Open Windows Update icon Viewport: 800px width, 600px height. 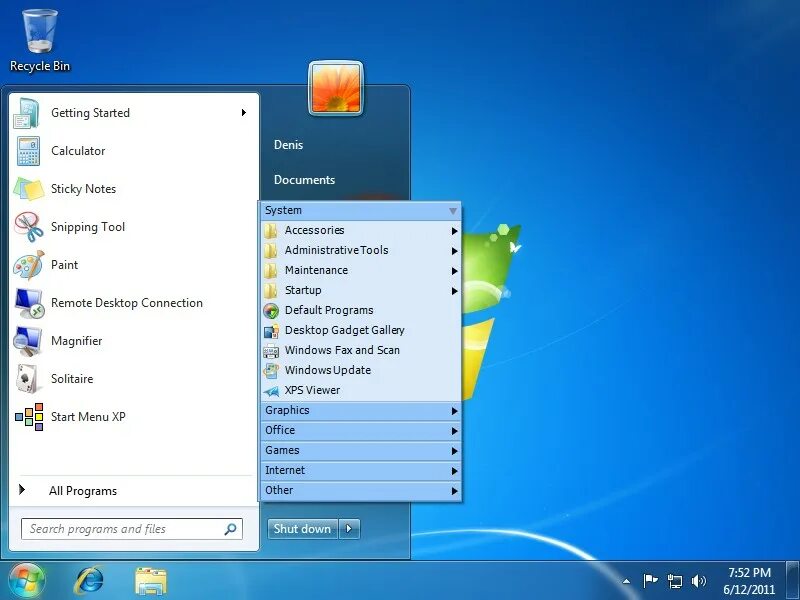click(271, 370)
